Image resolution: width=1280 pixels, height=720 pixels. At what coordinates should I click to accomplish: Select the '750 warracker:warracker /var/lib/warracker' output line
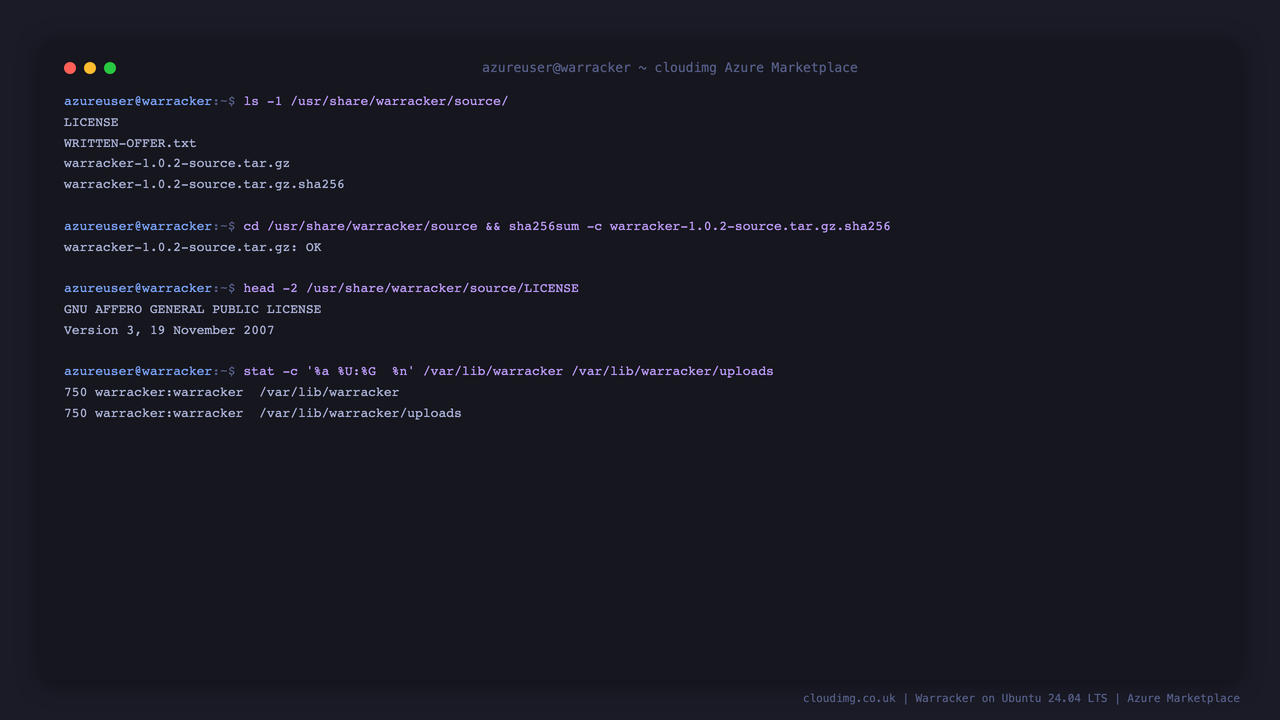tap(232, 392)
